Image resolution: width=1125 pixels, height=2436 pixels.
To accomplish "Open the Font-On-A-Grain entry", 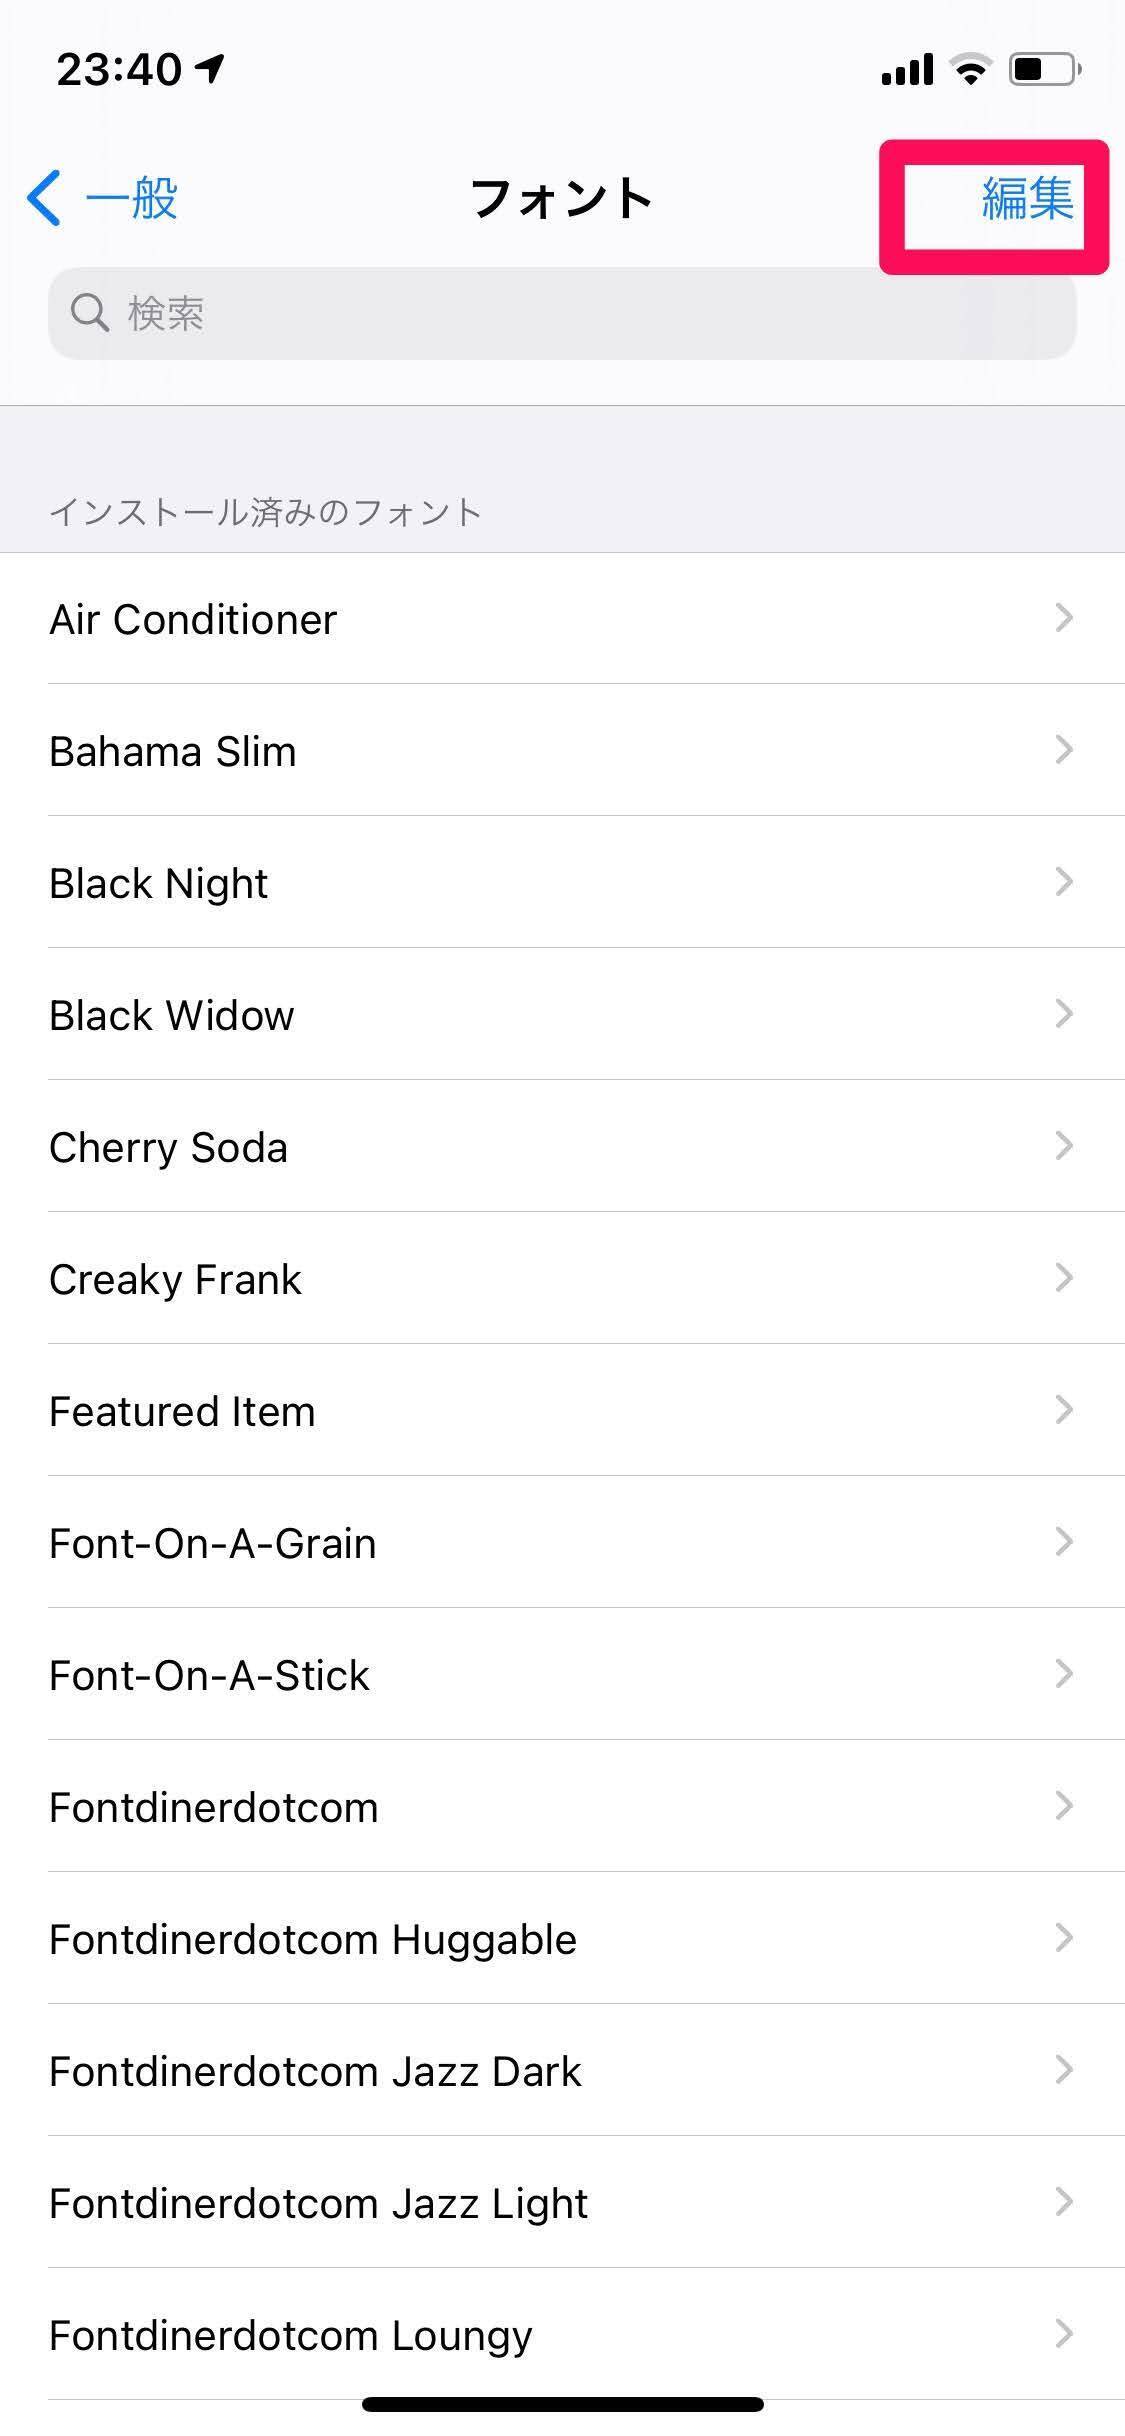I will [213, 1543].
